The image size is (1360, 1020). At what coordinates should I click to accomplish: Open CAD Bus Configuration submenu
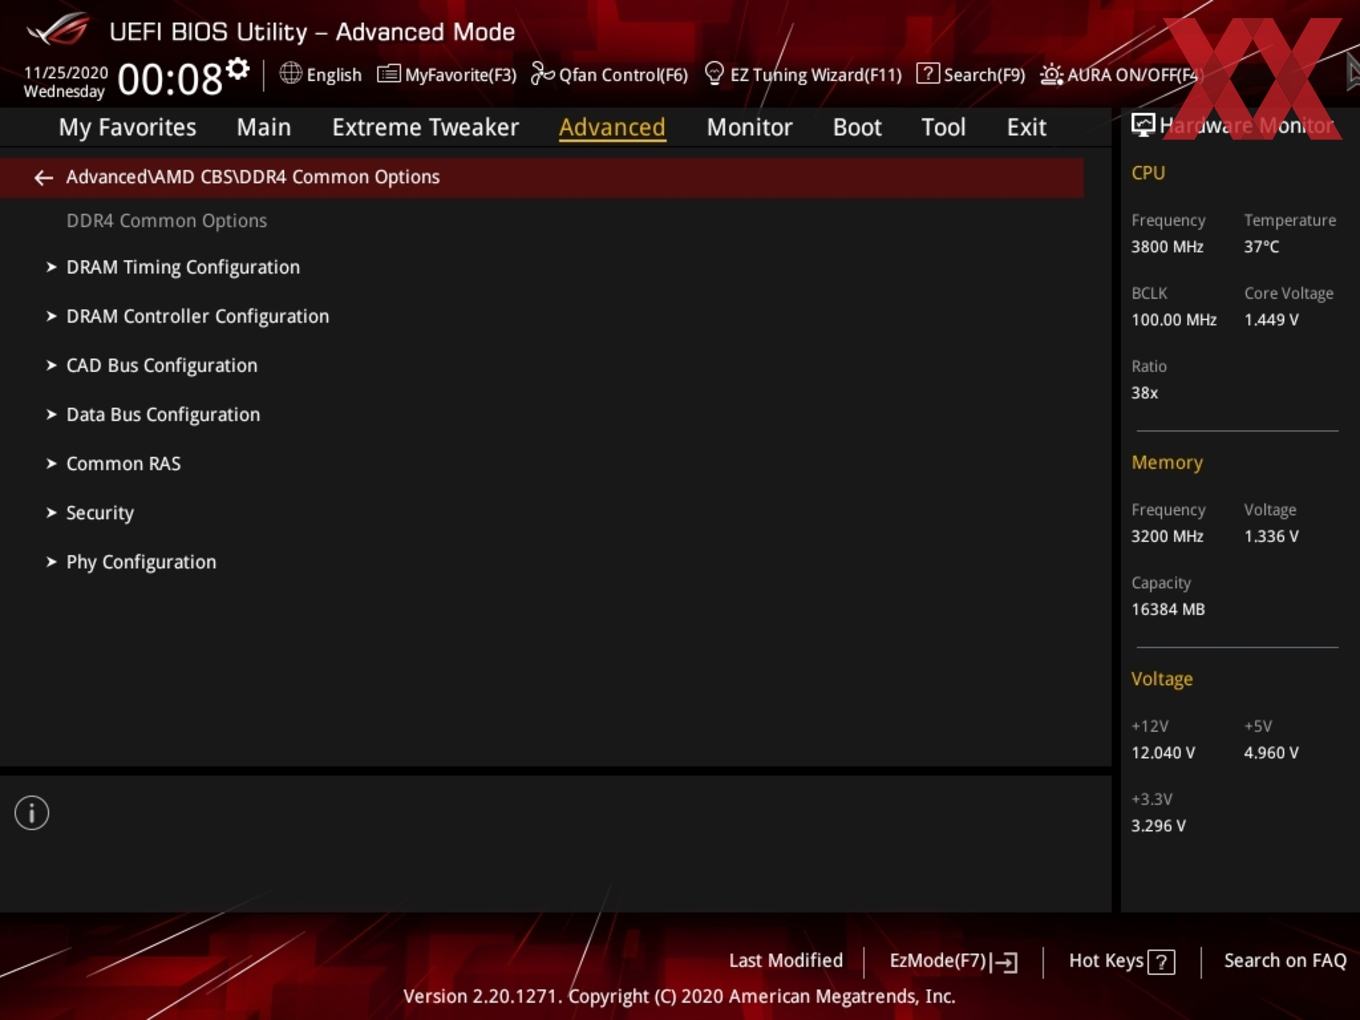click(161, 365)
